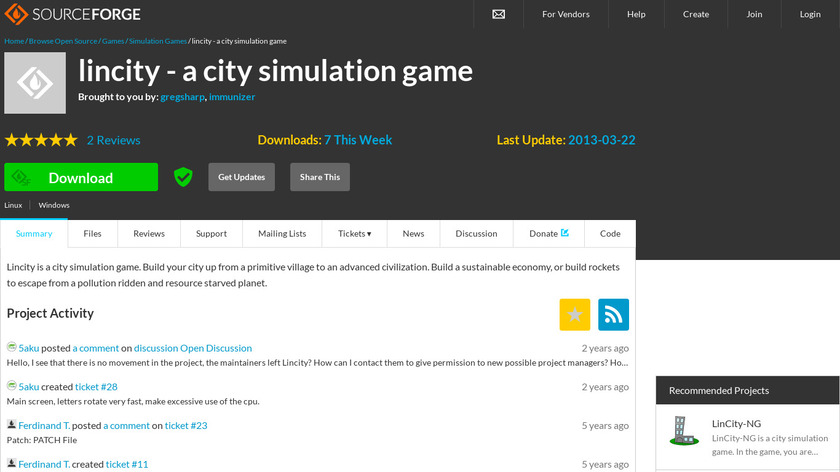840x472 pixels.
Task: Click the Donate tab
Action: pos(549,234)
